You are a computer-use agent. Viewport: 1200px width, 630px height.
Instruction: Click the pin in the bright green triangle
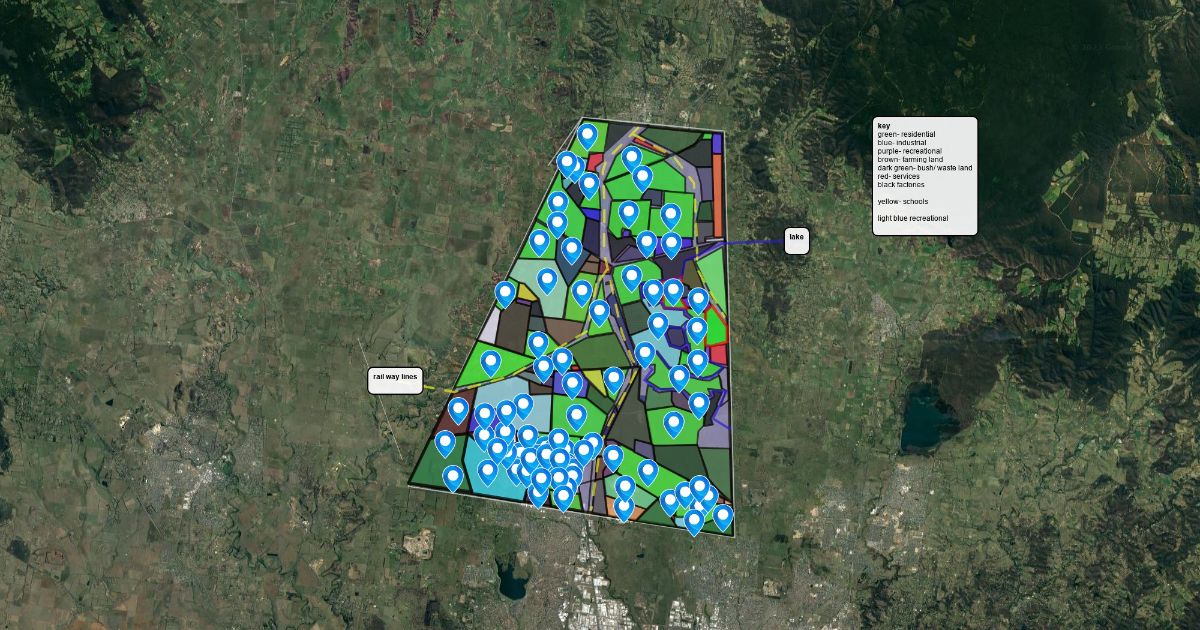(x=490, y=361)
